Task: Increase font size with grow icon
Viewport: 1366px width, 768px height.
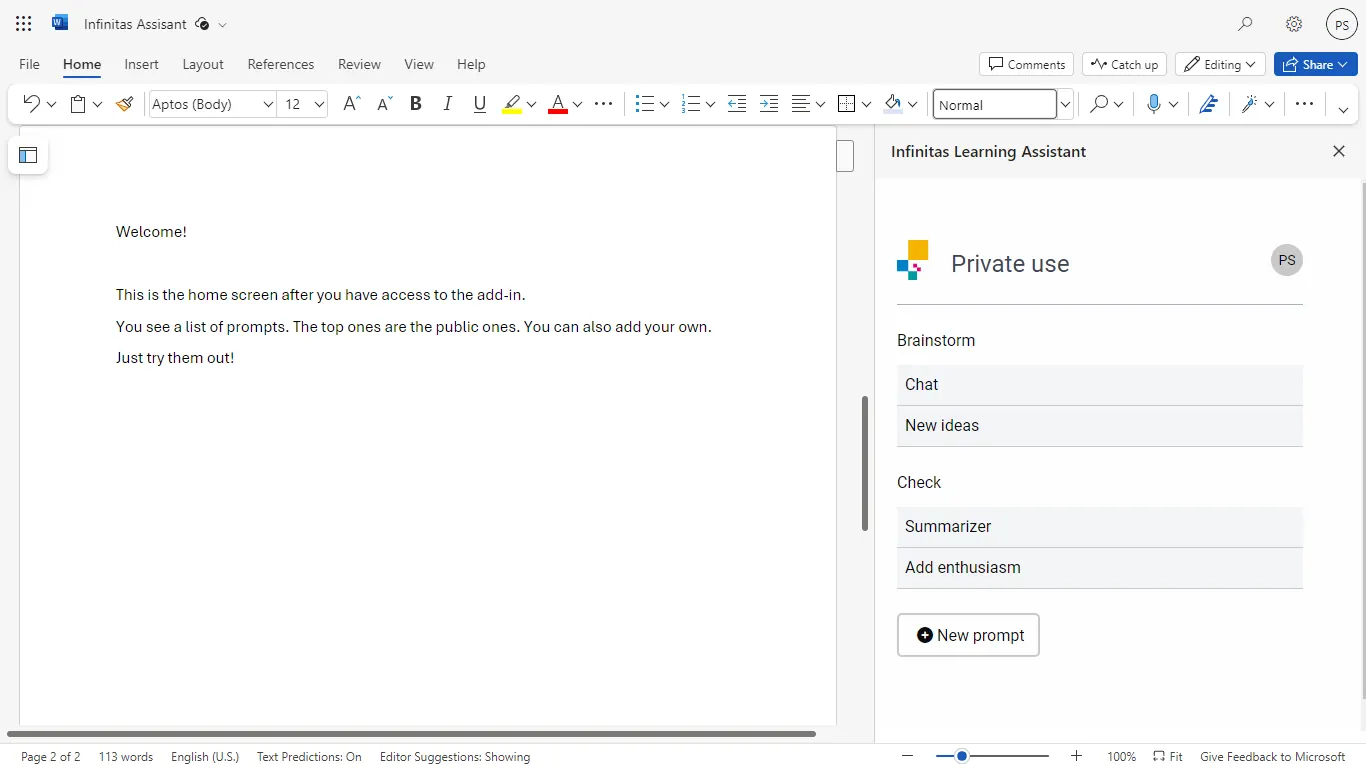Action: pos(351,104)
